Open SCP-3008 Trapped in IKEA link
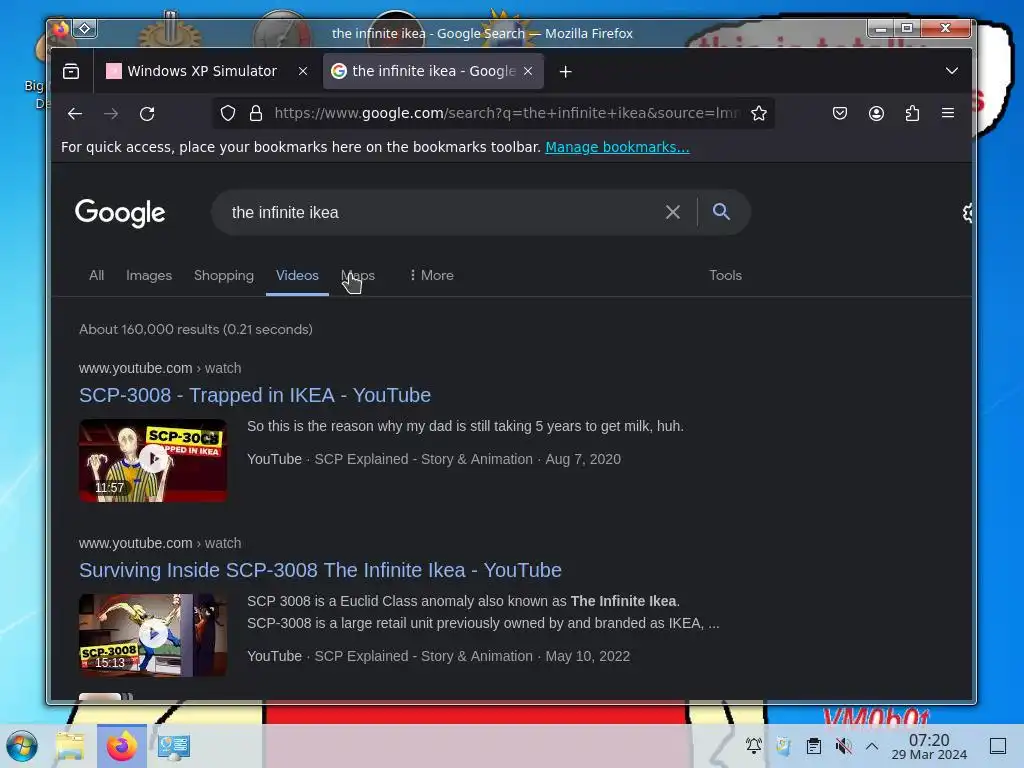 click(255, 395)
